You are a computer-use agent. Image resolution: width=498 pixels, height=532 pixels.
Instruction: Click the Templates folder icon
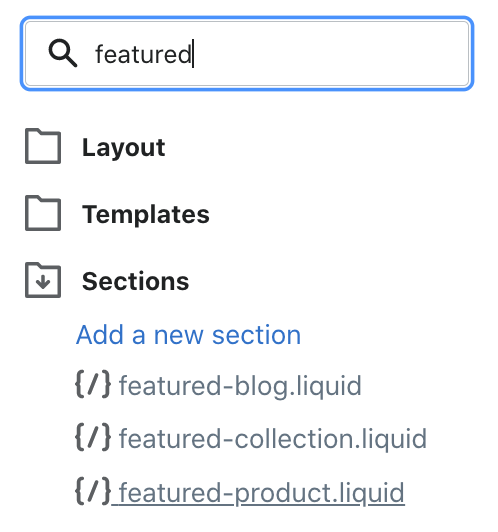43,213
